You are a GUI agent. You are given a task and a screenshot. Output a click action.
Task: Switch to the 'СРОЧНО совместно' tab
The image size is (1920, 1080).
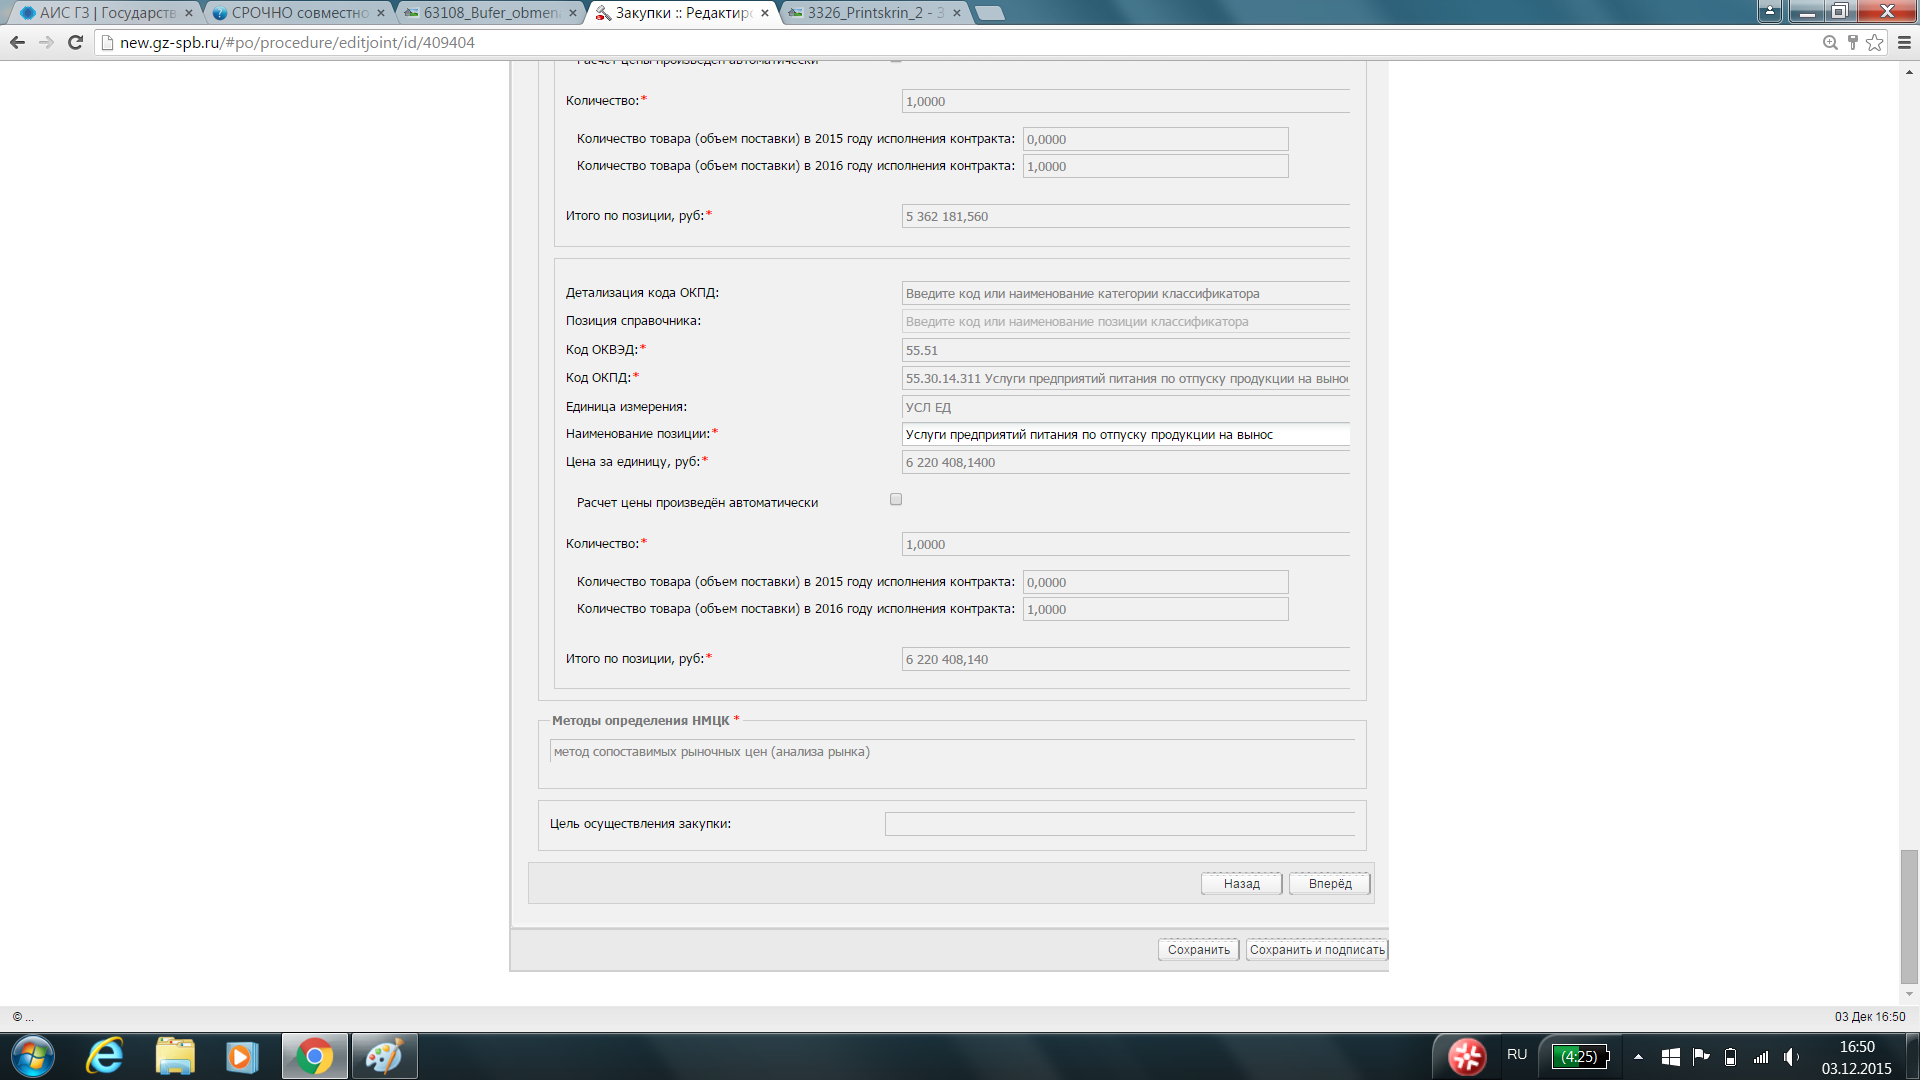297,13
